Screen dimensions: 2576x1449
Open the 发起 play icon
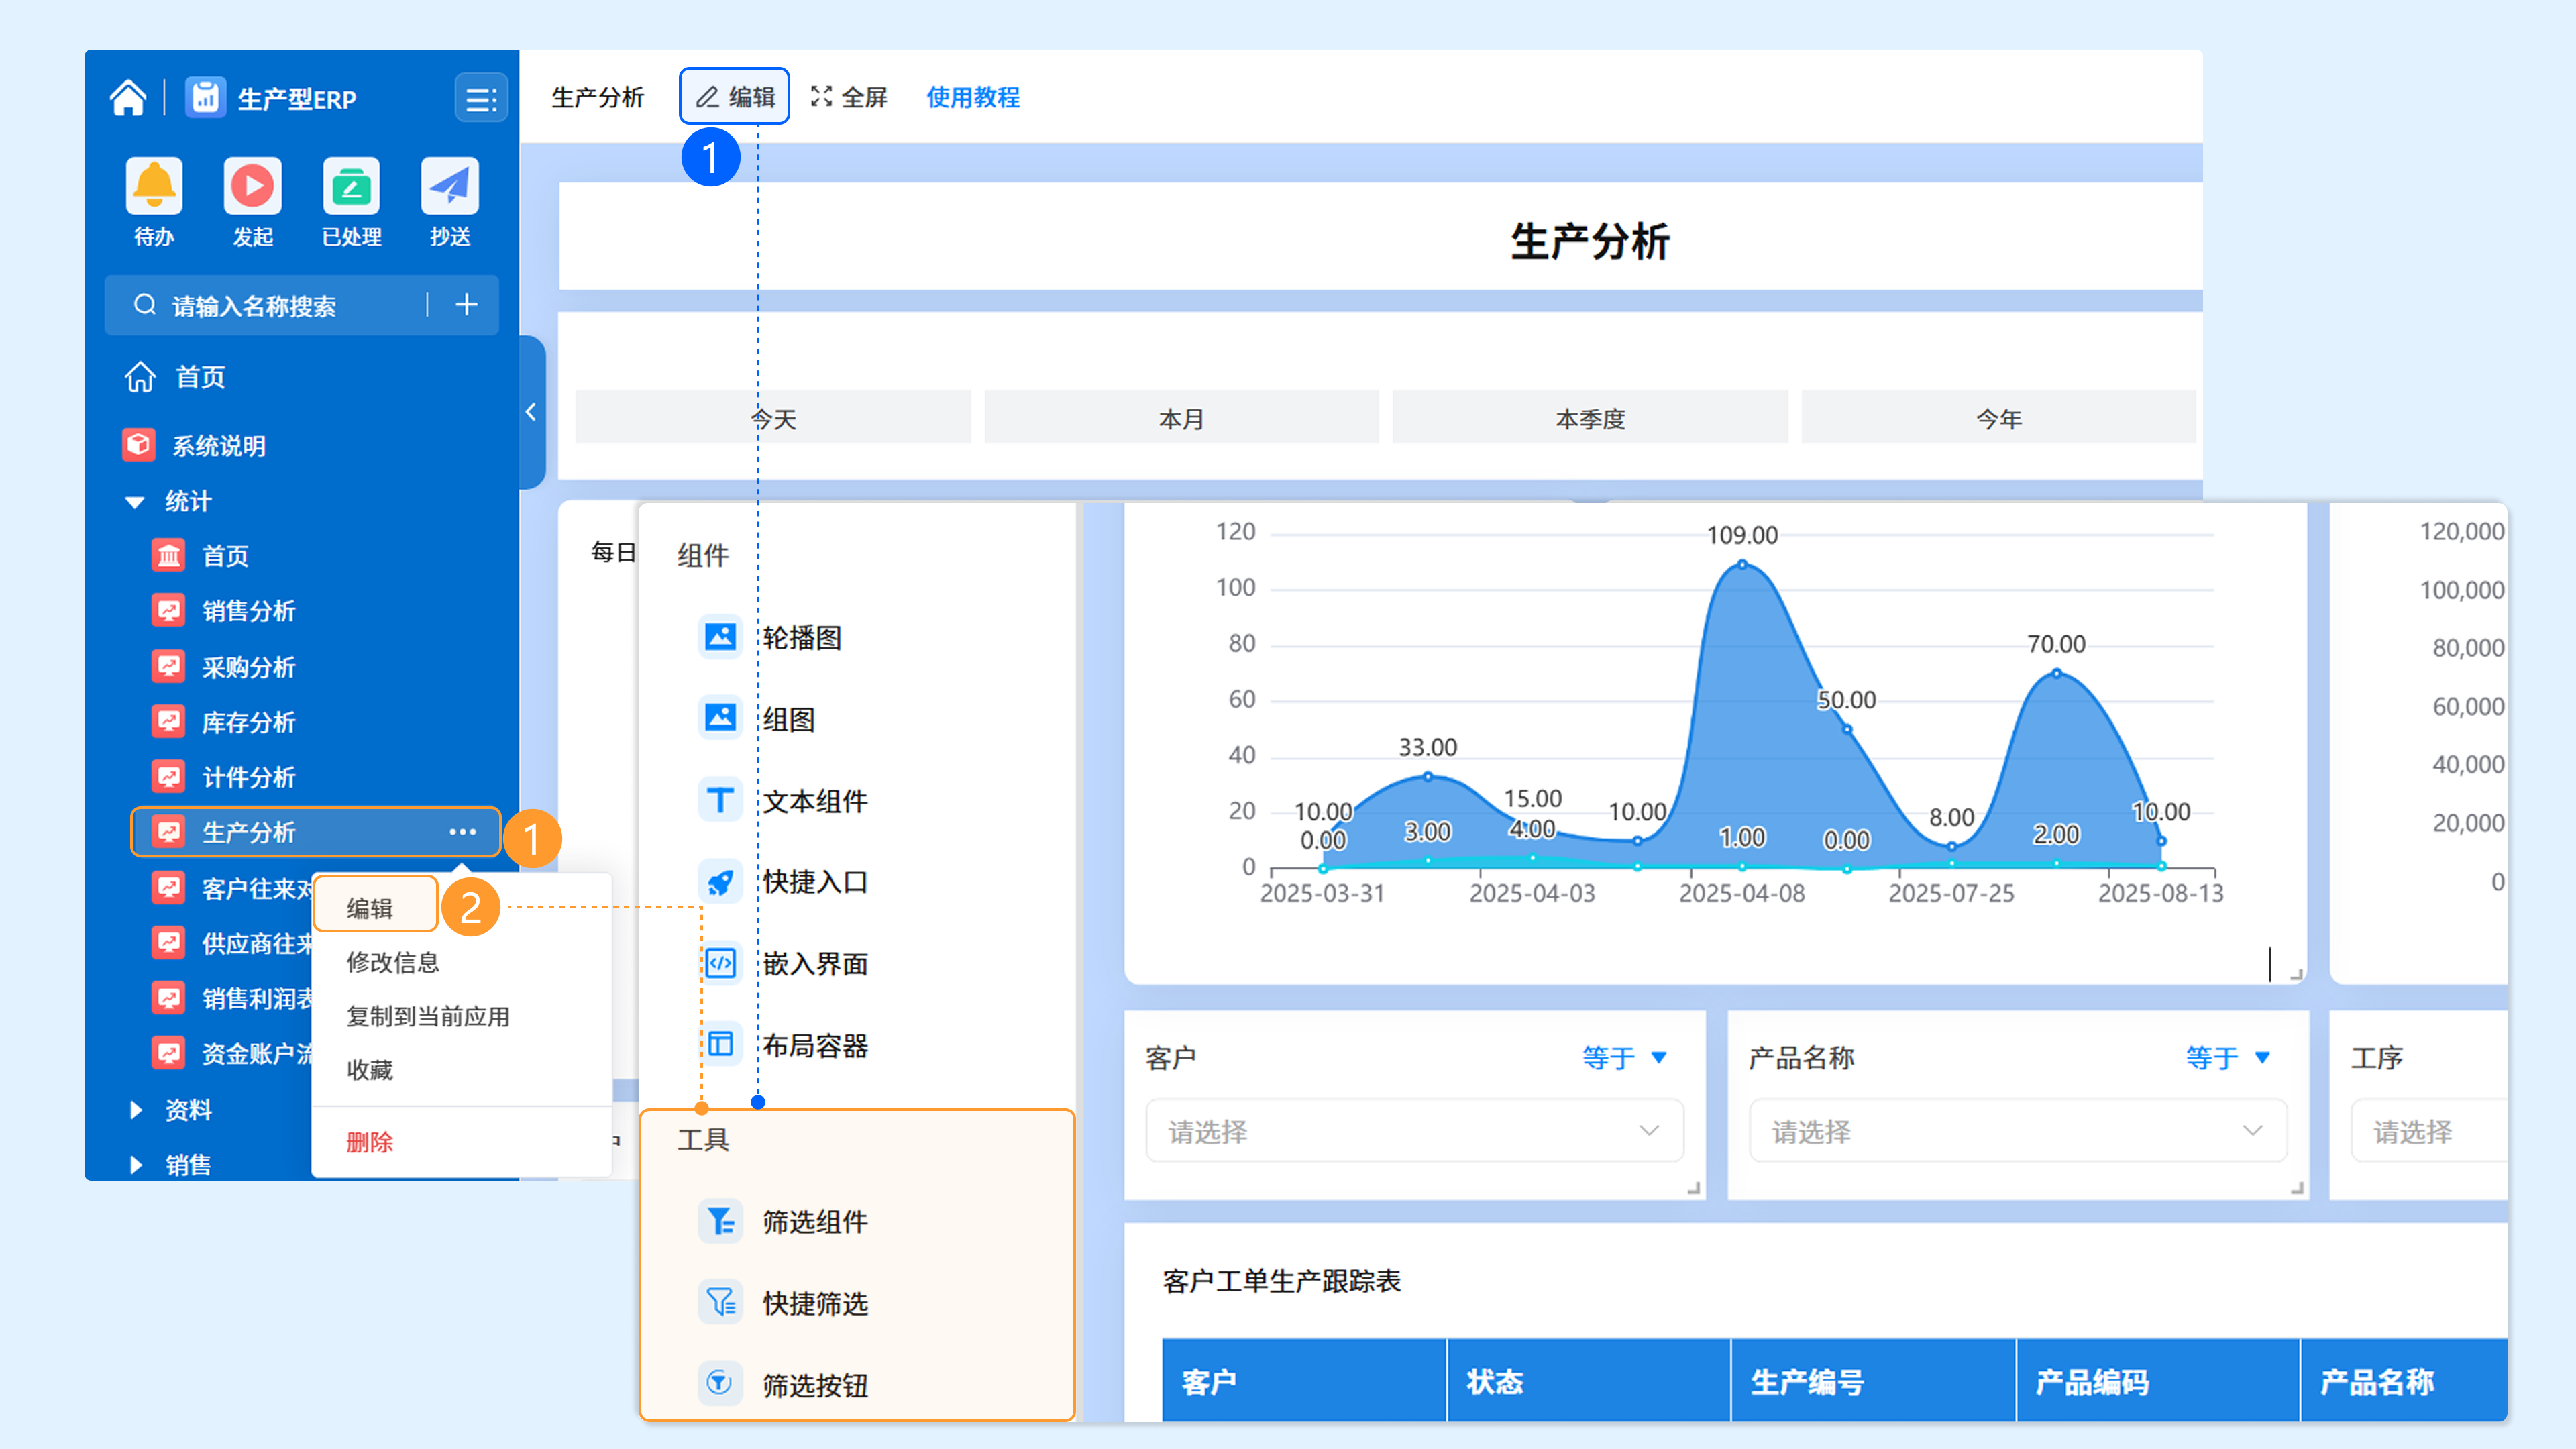pyautogui.click(x=252, y=186)
